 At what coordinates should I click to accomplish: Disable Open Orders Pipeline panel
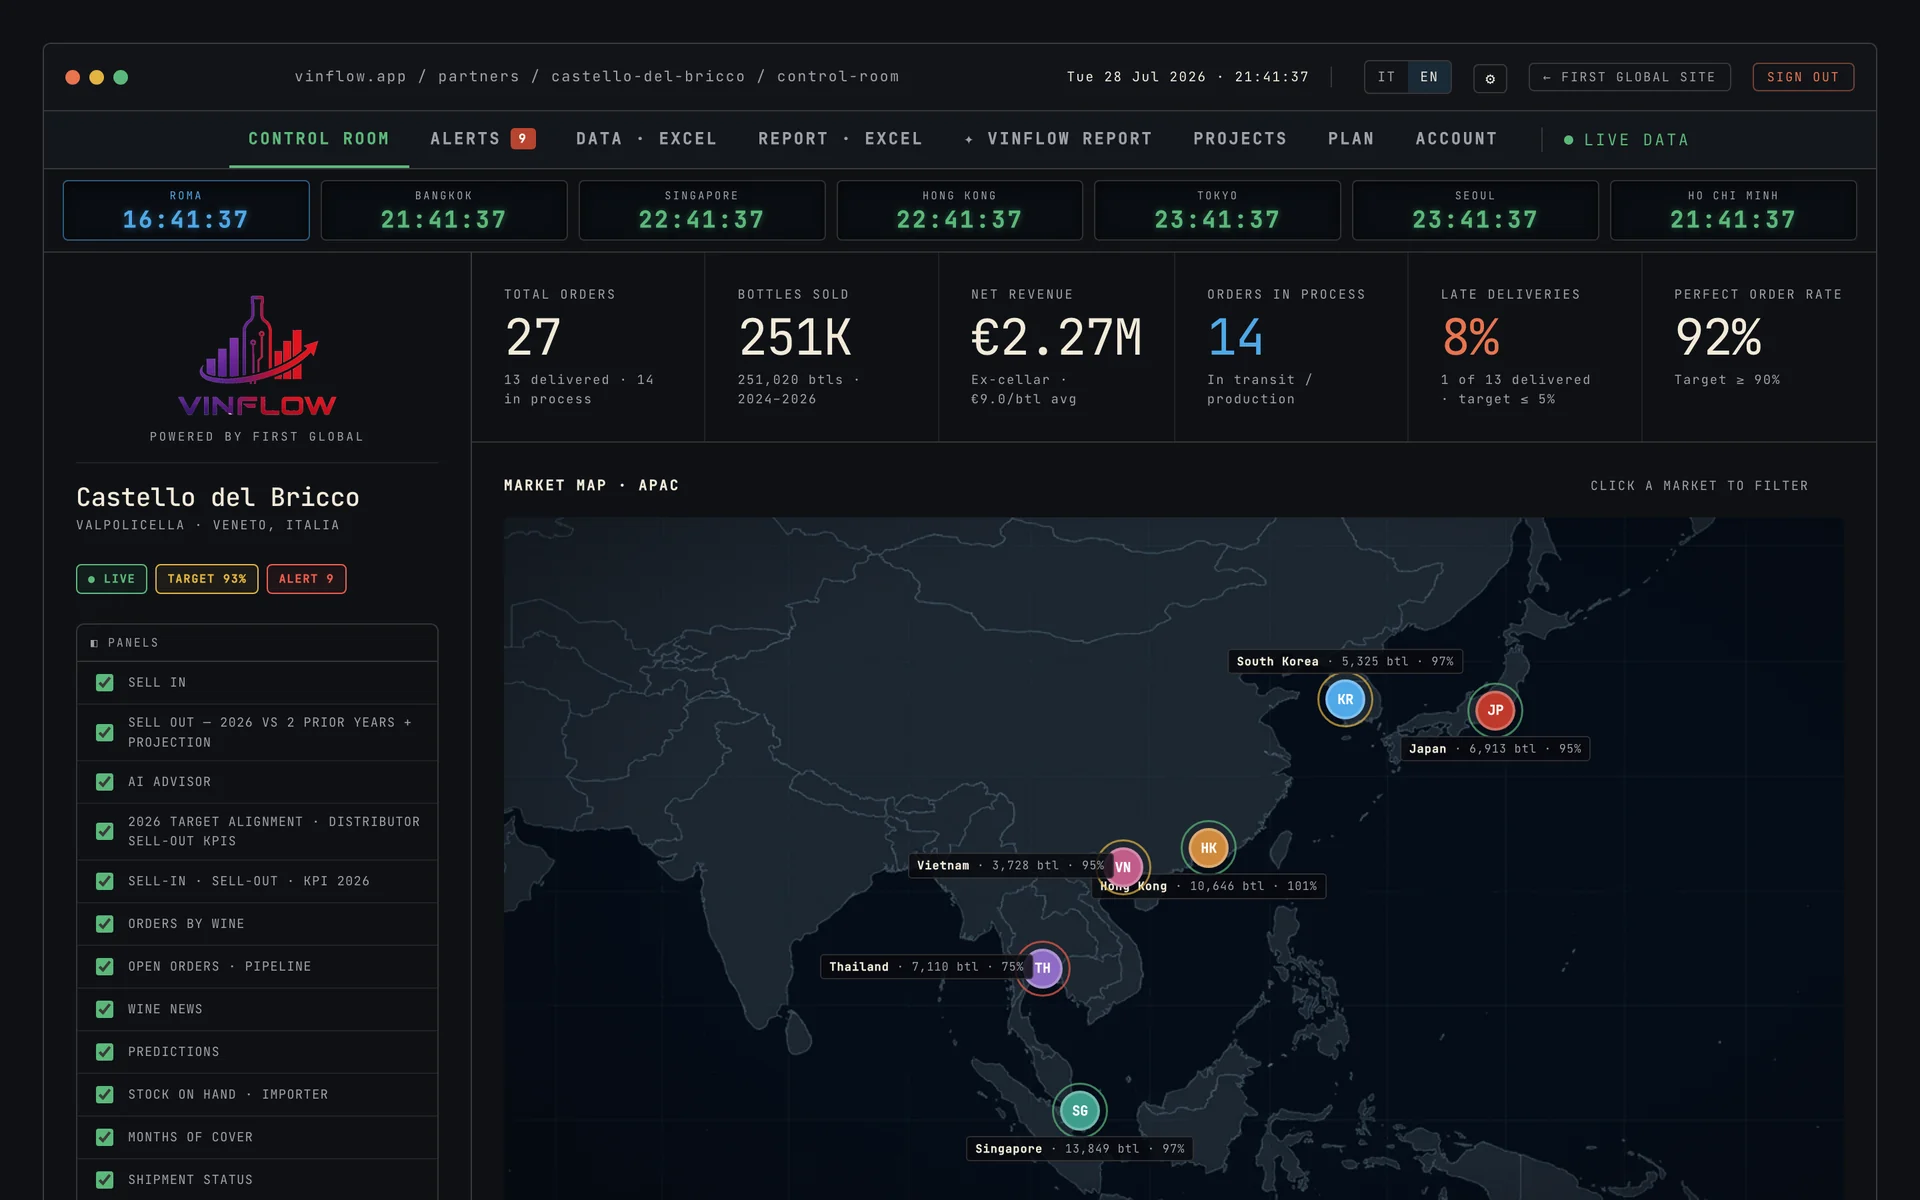(104, 966)
